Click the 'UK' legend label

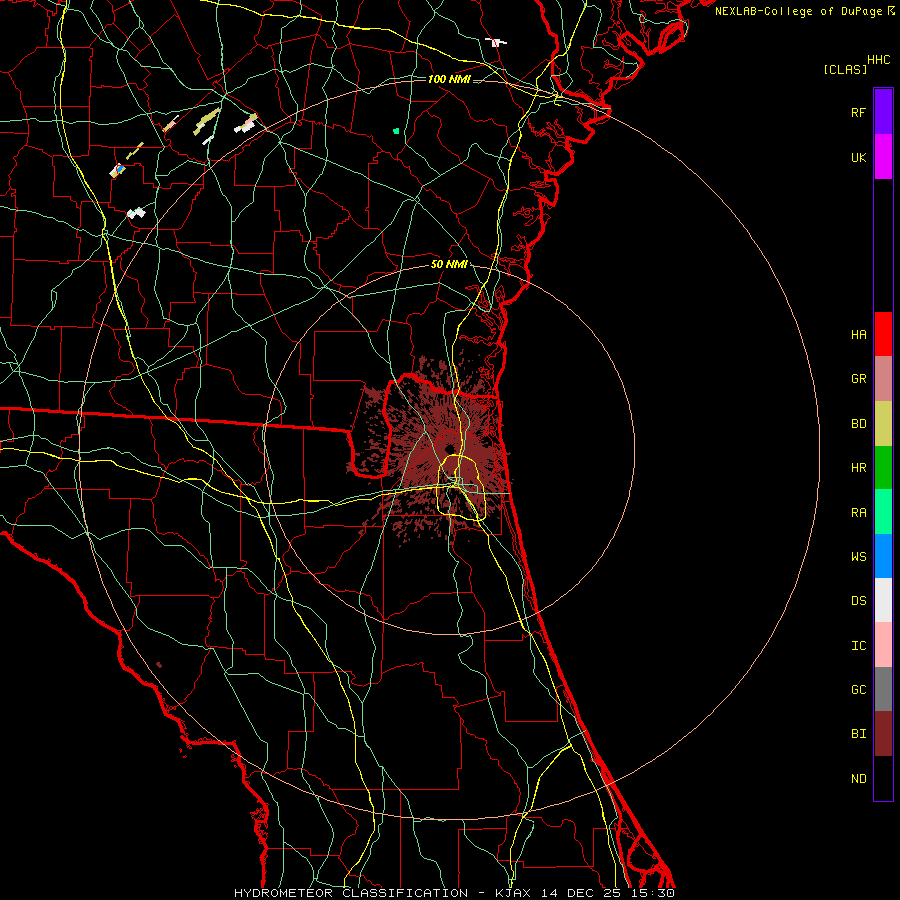tap(858, 157)
